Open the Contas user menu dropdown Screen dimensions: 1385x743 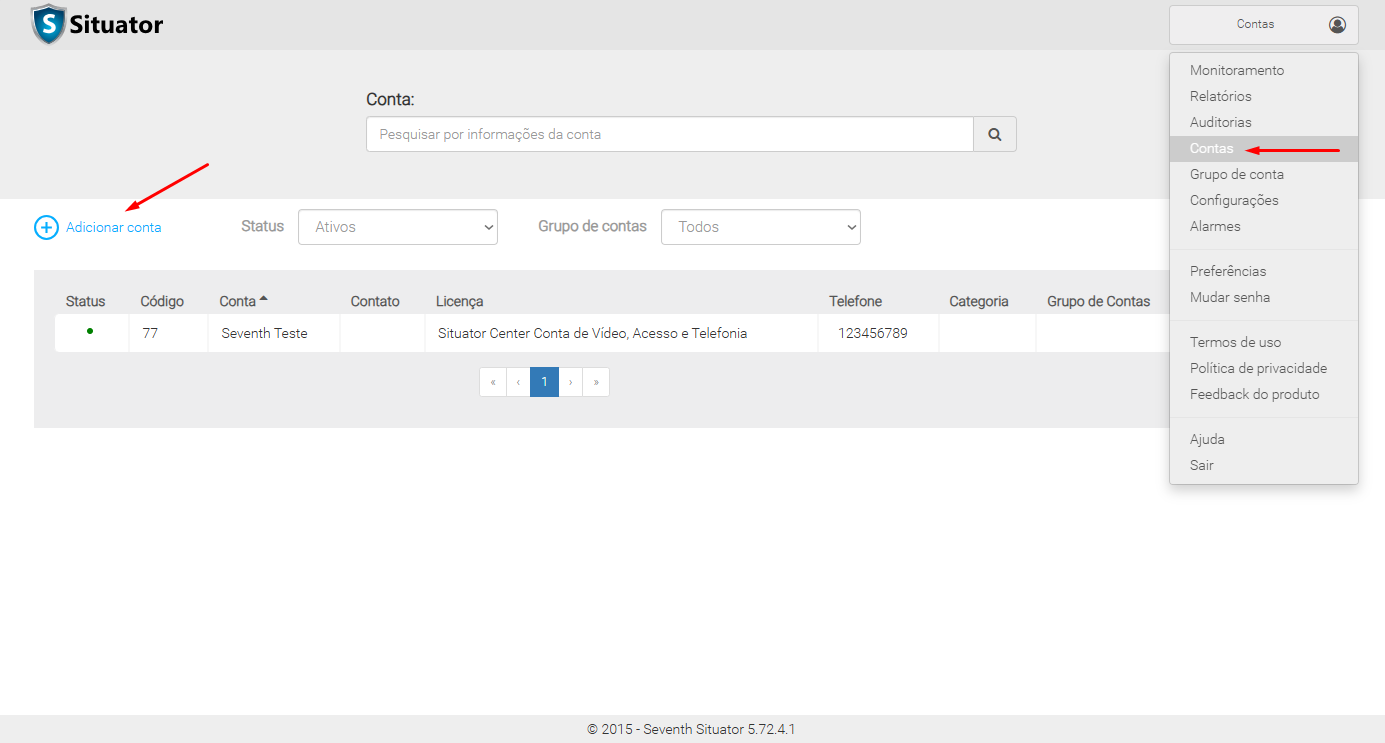pyautogui.click(x=1262, y=25)
